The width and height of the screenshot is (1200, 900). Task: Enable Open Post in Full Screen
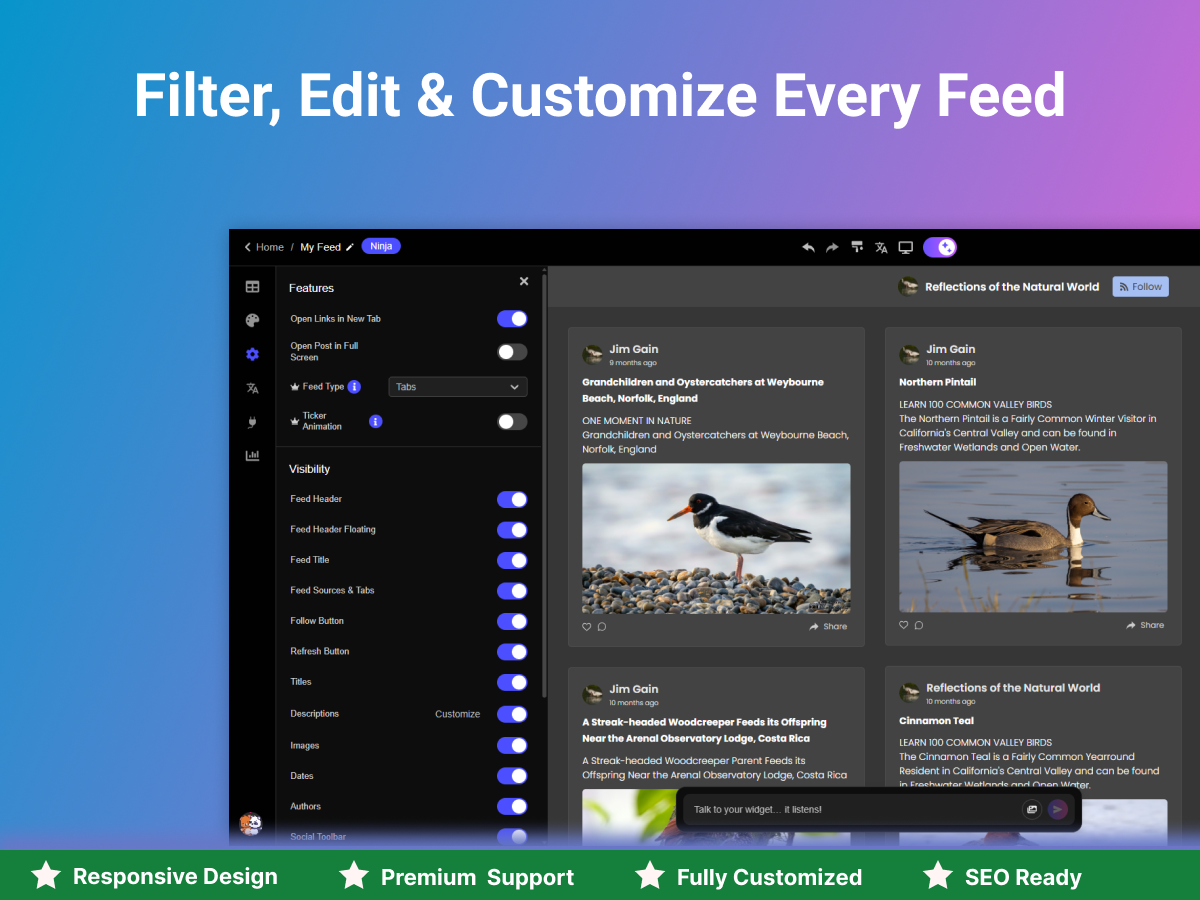512,352
